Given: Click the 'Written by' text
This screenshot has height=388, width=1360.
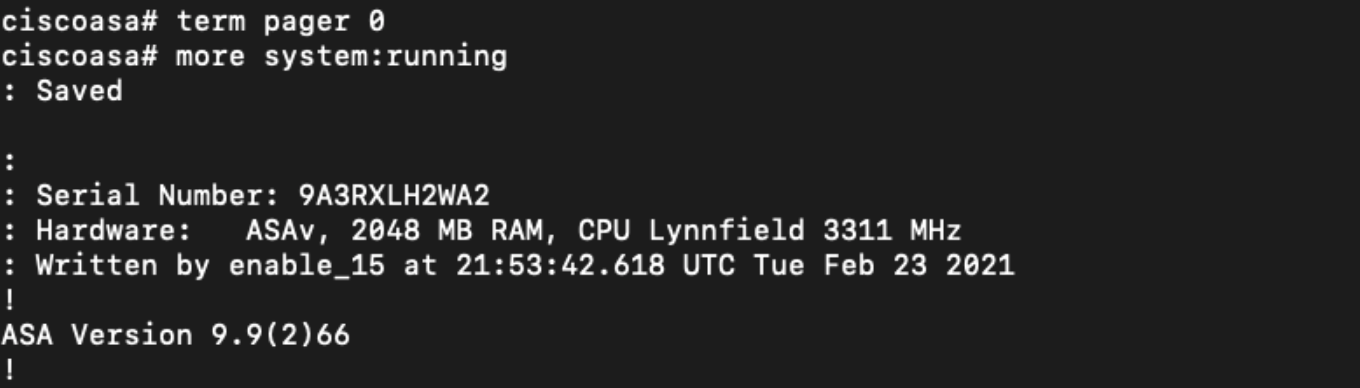Looking at the screenshot, I should coord(123,266).
